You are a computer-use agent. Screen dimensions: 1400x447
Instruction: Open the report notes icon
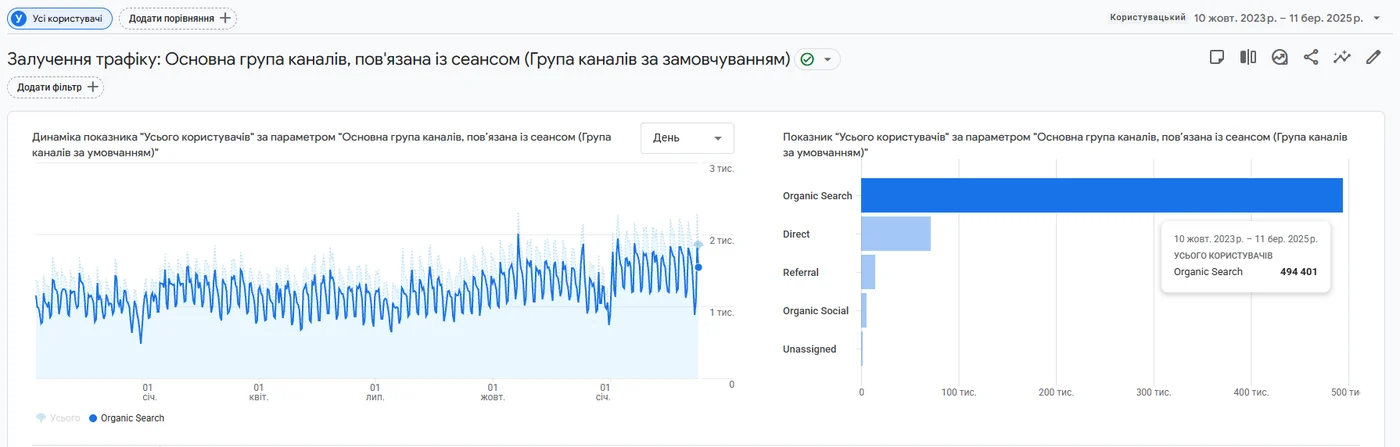[x=1217, y=57]
